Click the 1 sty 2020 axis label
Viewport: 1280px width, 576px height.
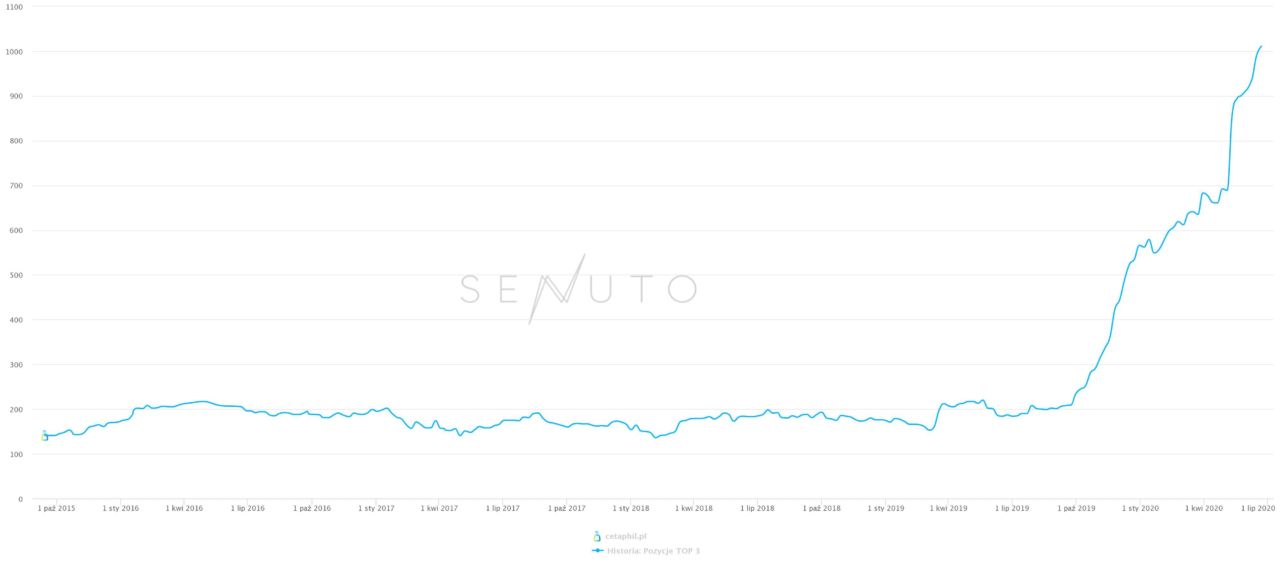[1140, 508]
